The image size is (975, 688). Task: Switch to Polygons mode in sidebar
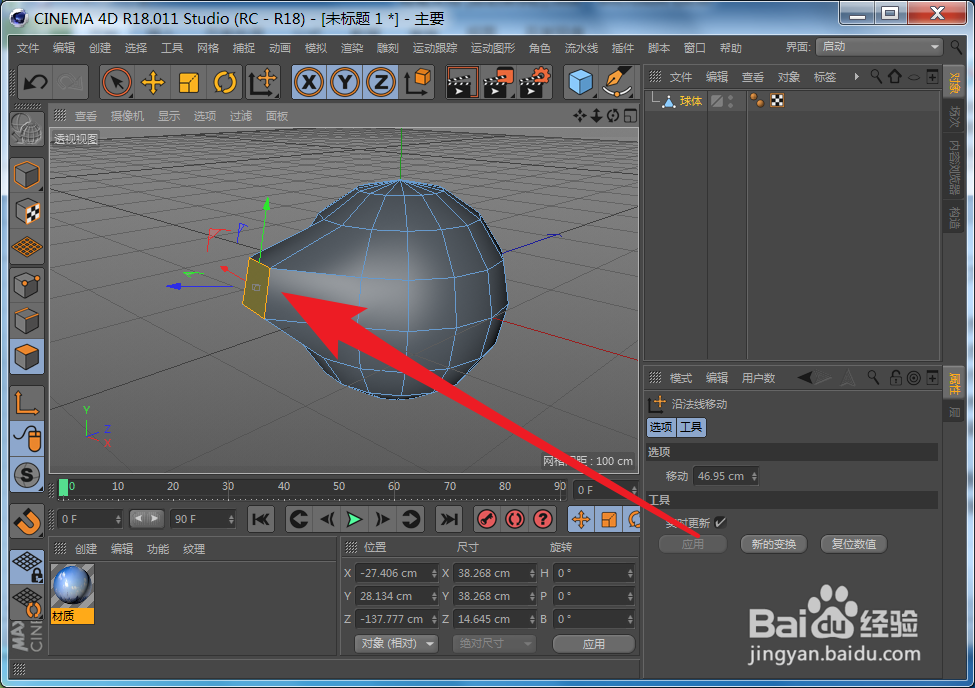(x=27, y=357)
